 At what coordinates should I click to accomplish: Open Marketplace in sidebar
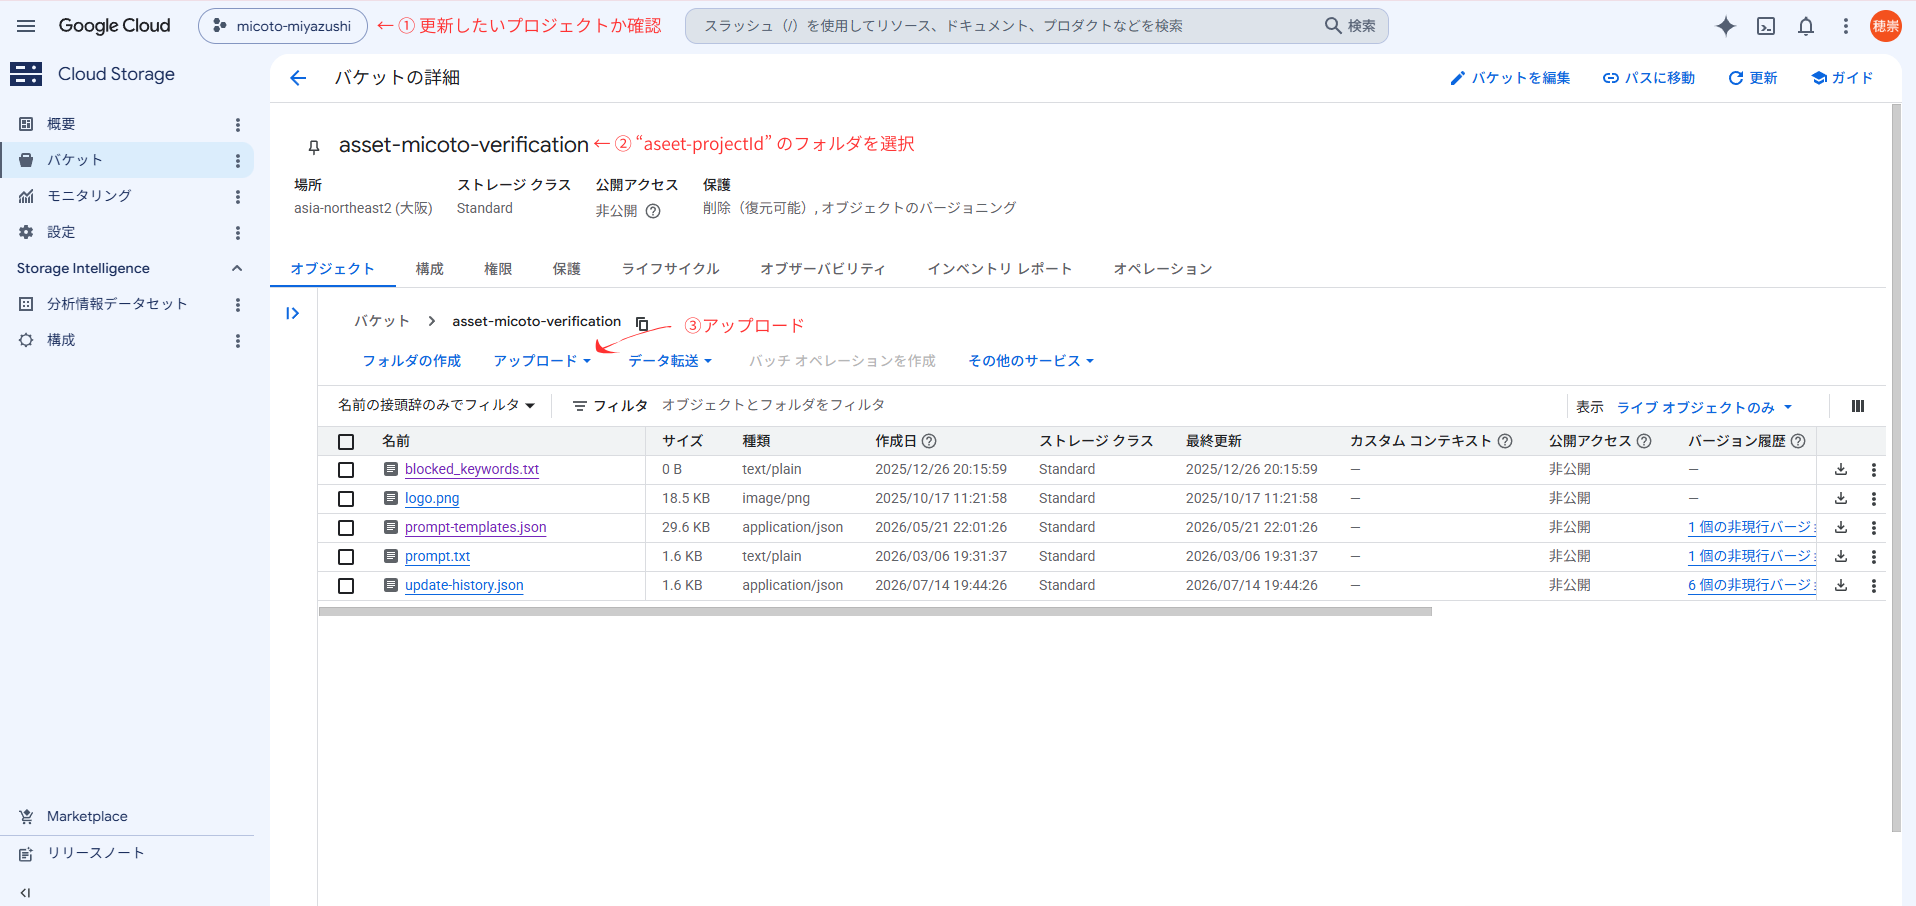click(x=87, y=816)
